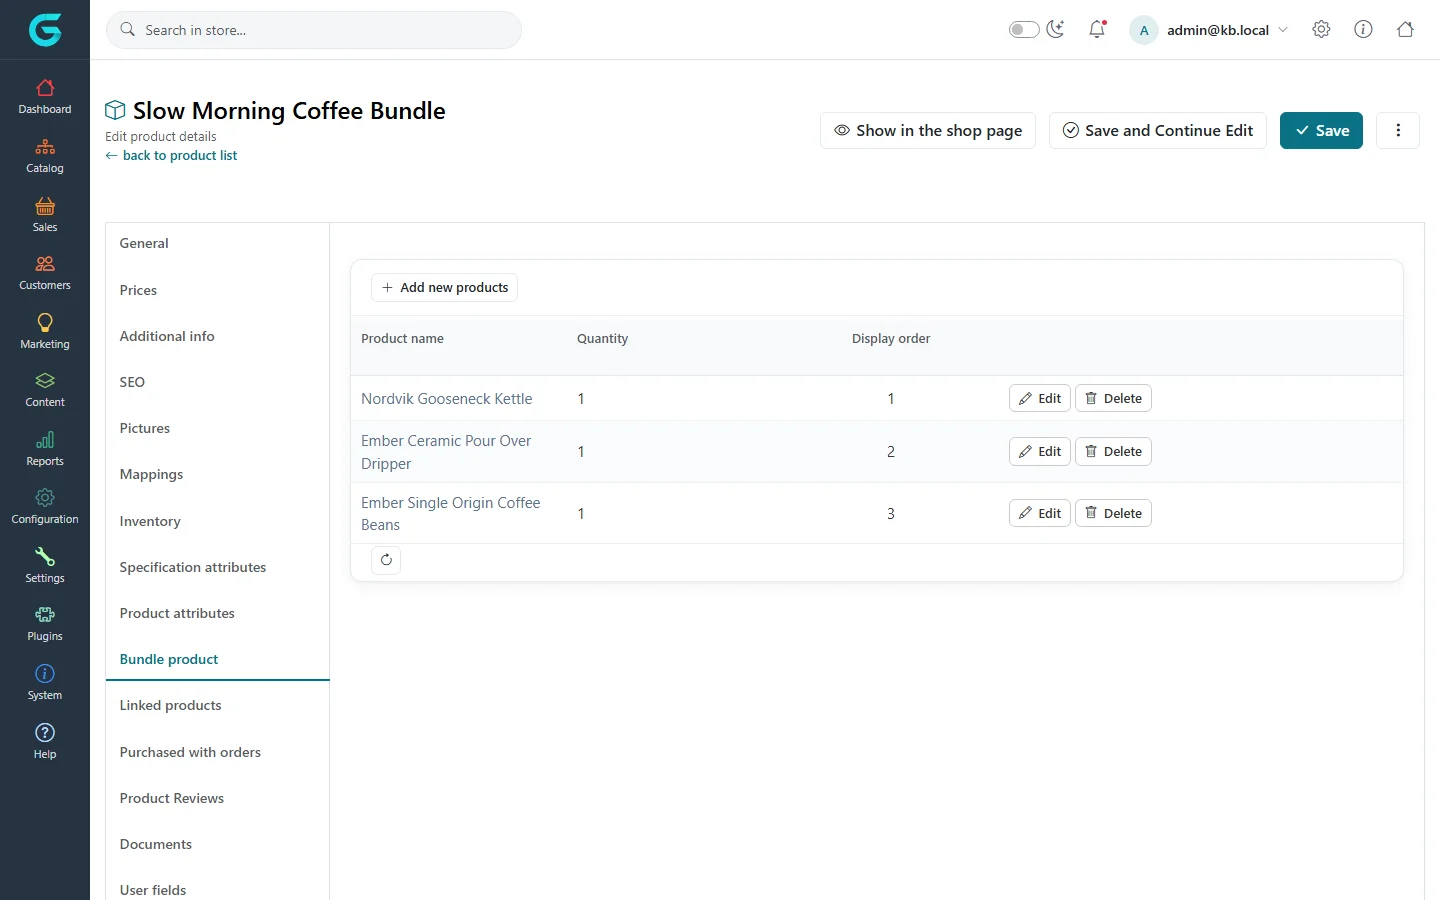Open the Plugins sidebar section

(45, 624)
